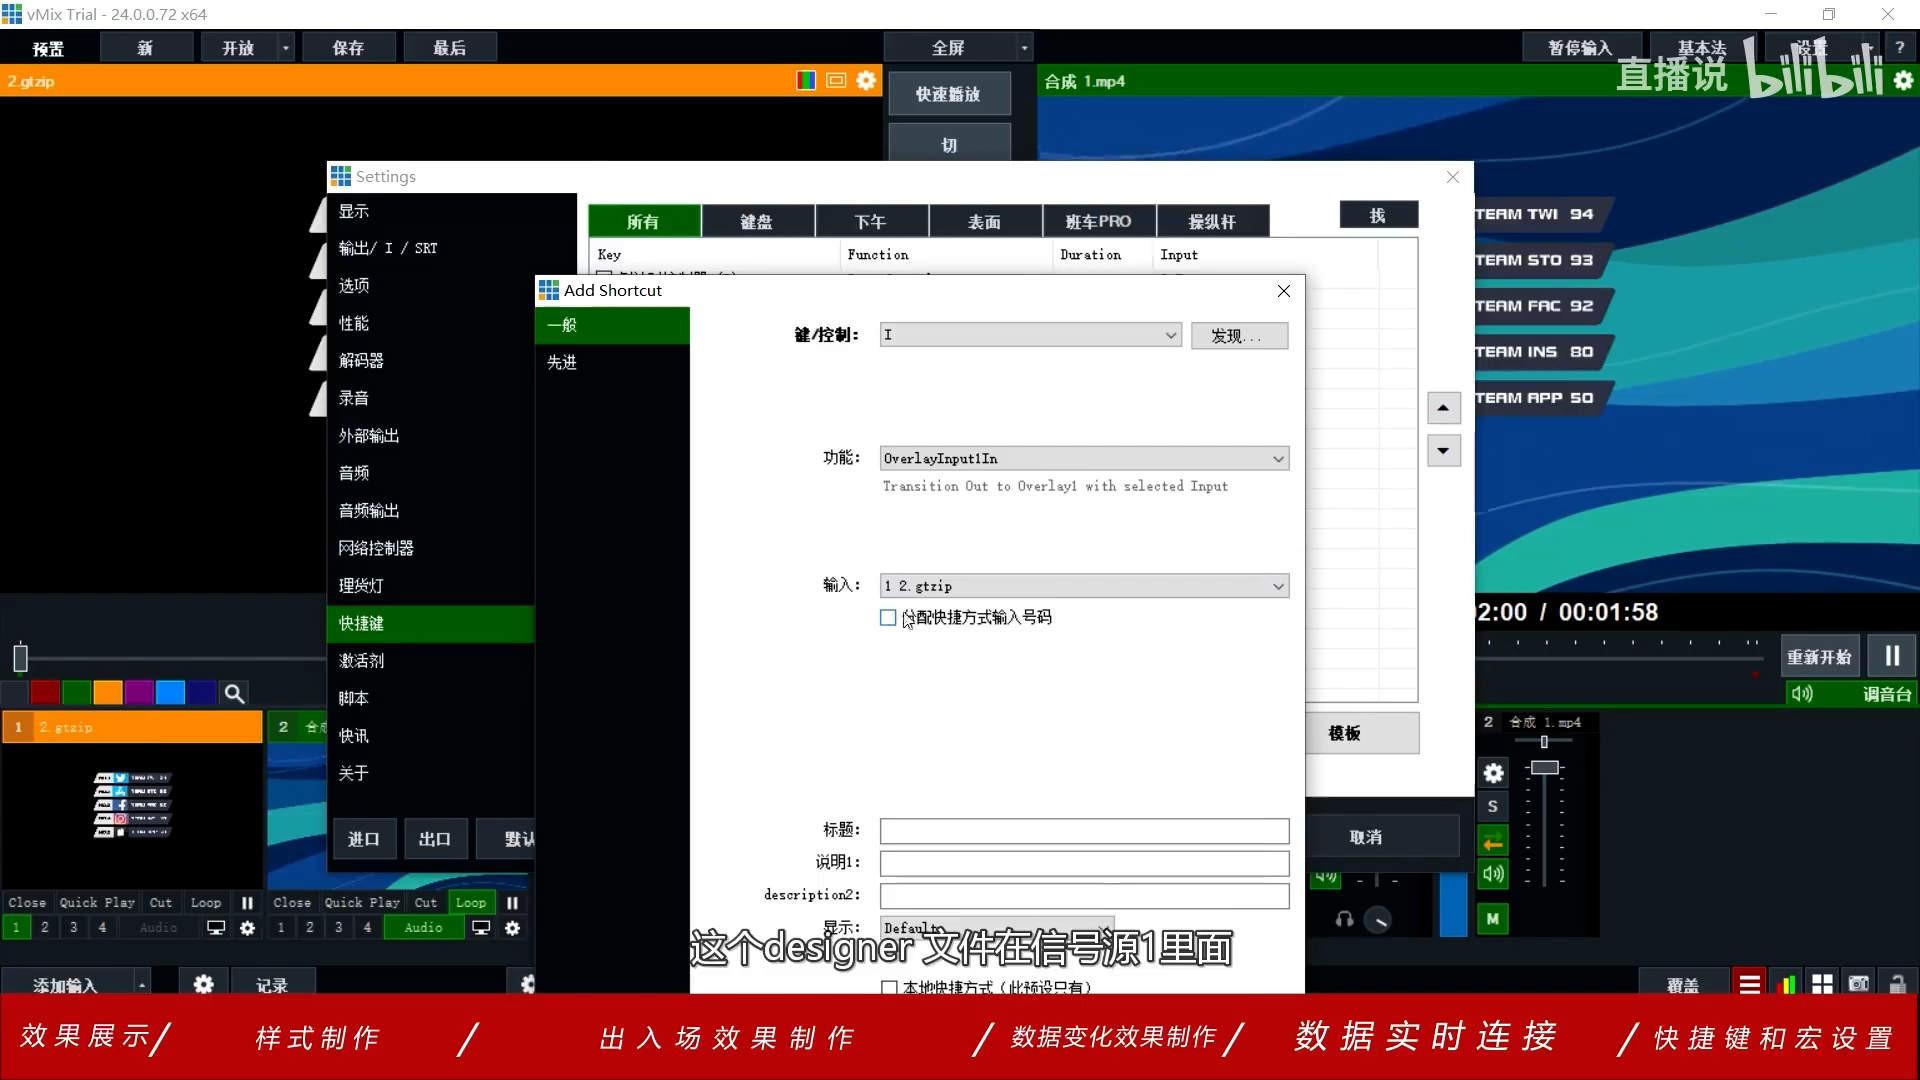Select 先进 in the Add Shortcut dialog
The height and width of the screenshot is (1080, 1920).
[563, 363]
